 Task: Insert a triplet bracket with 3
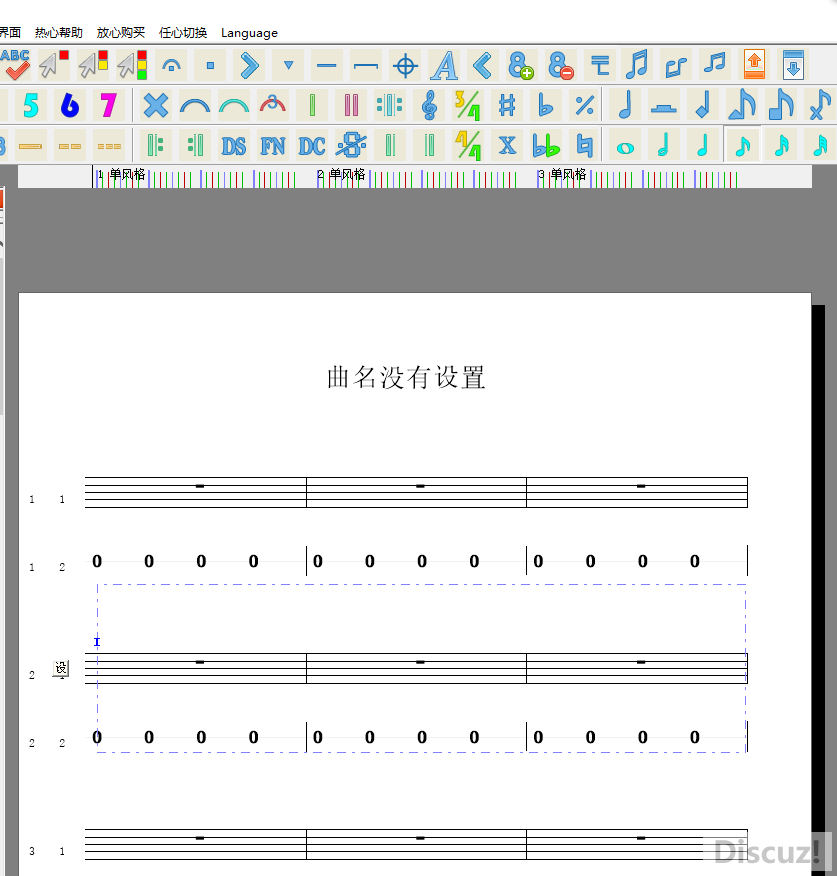click(273, 105)
